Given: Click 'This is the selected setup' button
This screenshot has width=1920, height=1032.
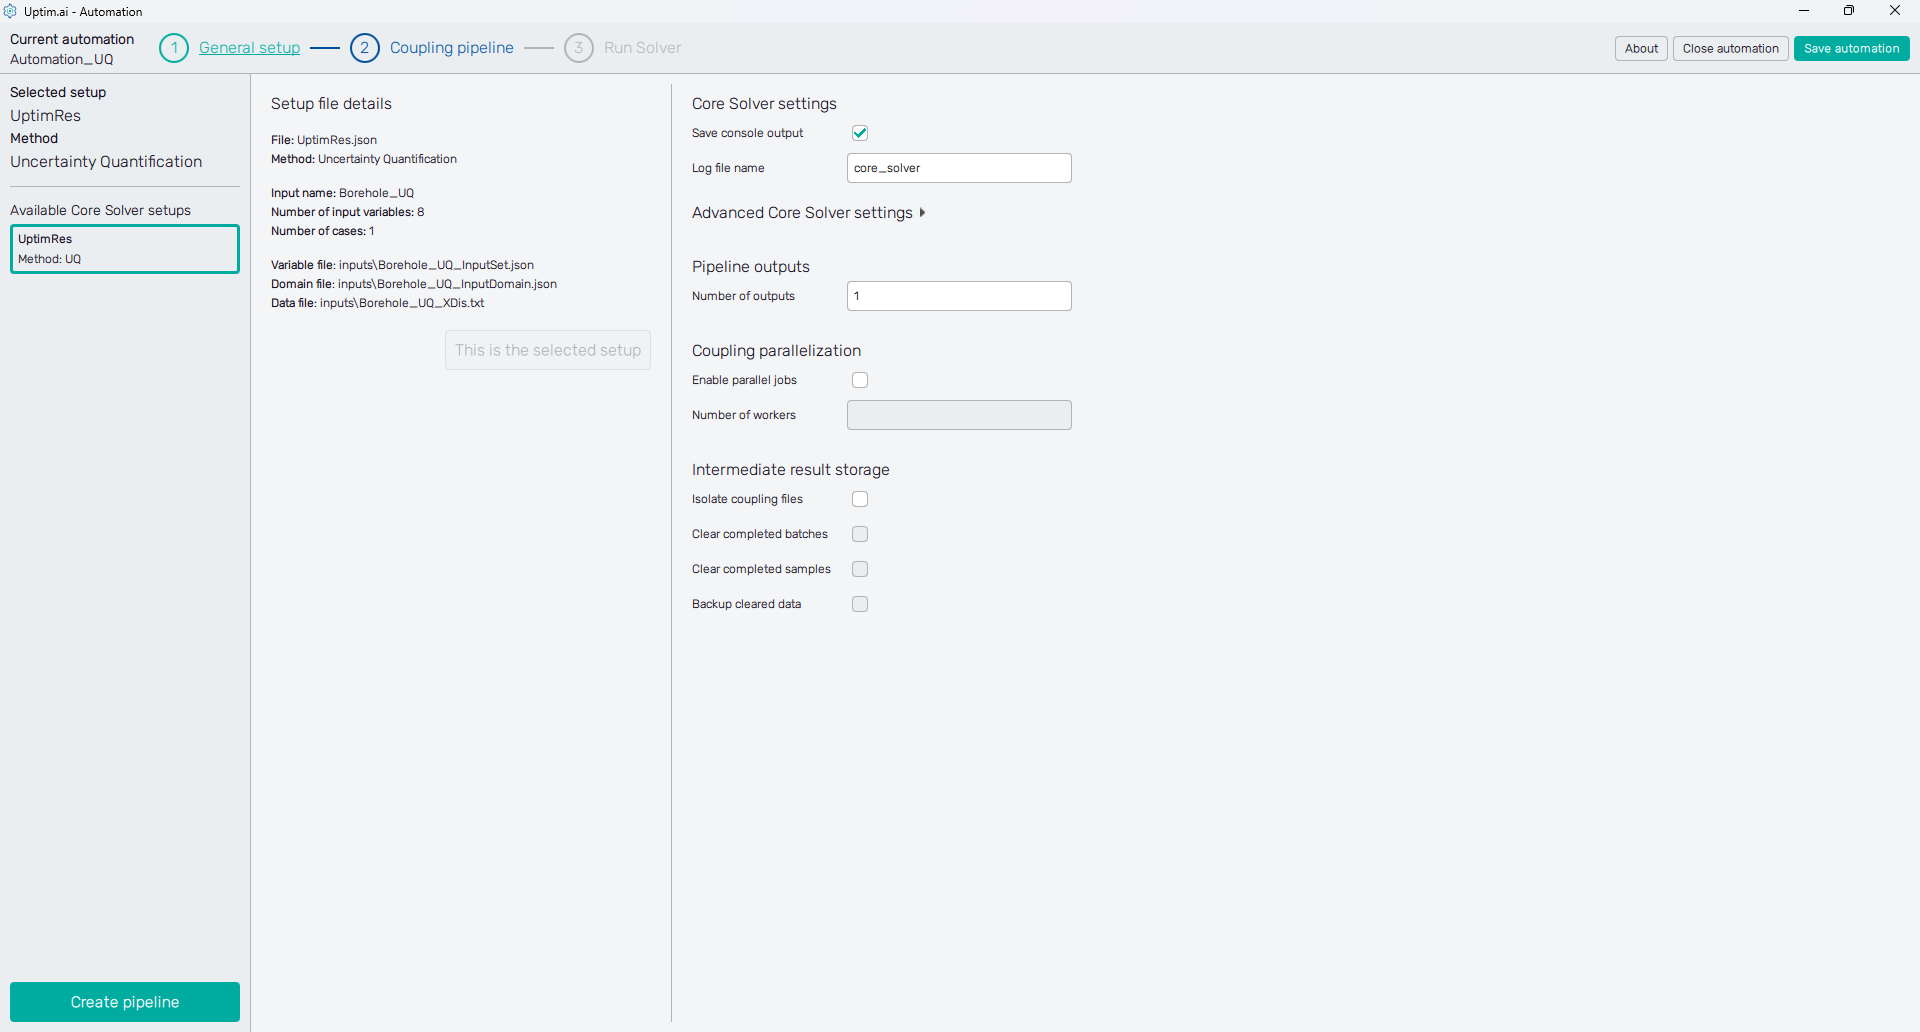Looking at the screenshot, I should (x=548, y=350).
